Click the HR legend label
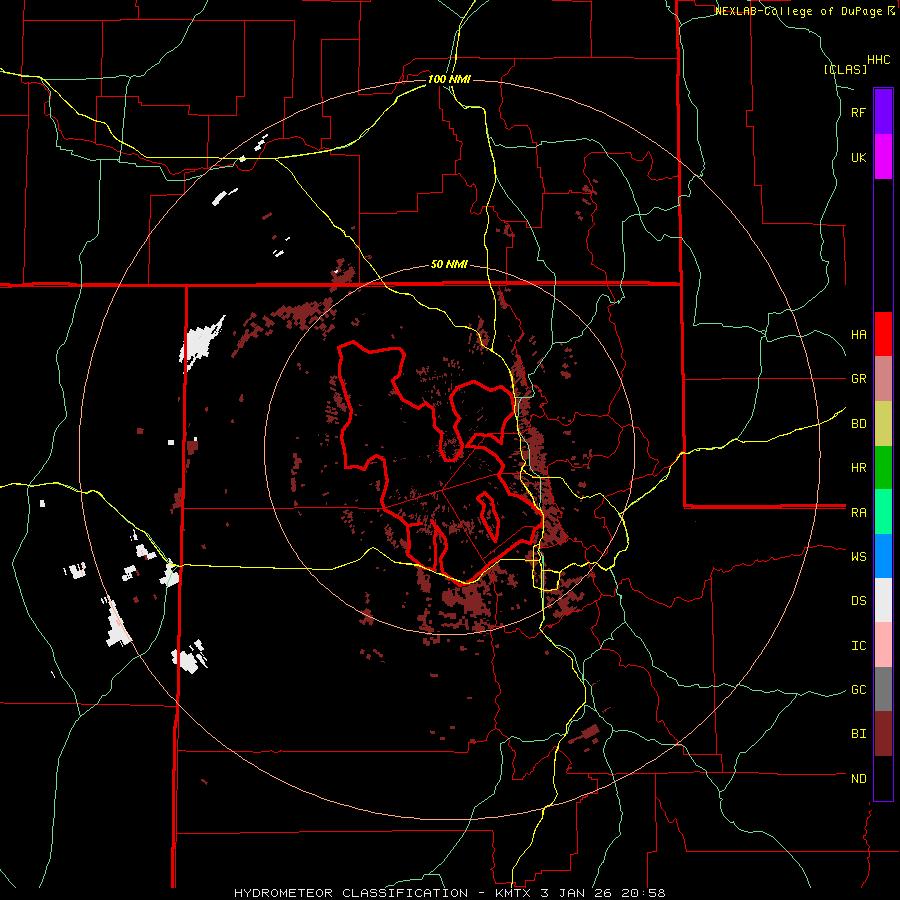The image size is (900, 900). 858,468
